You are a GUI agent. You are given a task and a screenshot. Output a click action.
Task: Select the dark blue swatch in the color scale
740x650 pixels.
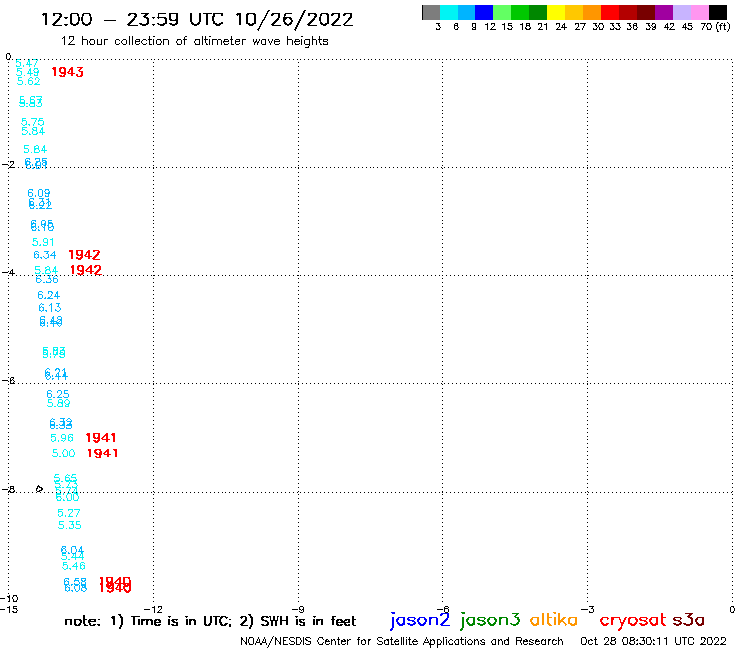click(484, 12)
